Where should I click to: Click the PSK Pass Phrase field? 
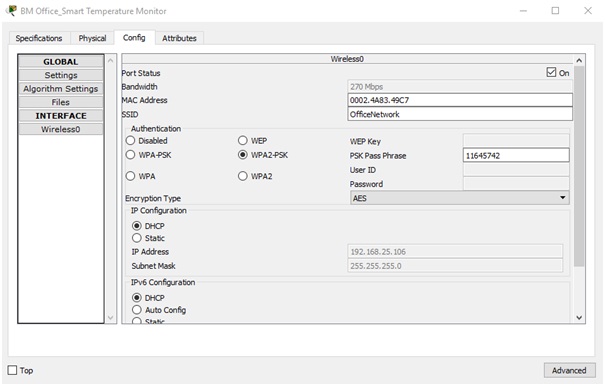(516, 156)
